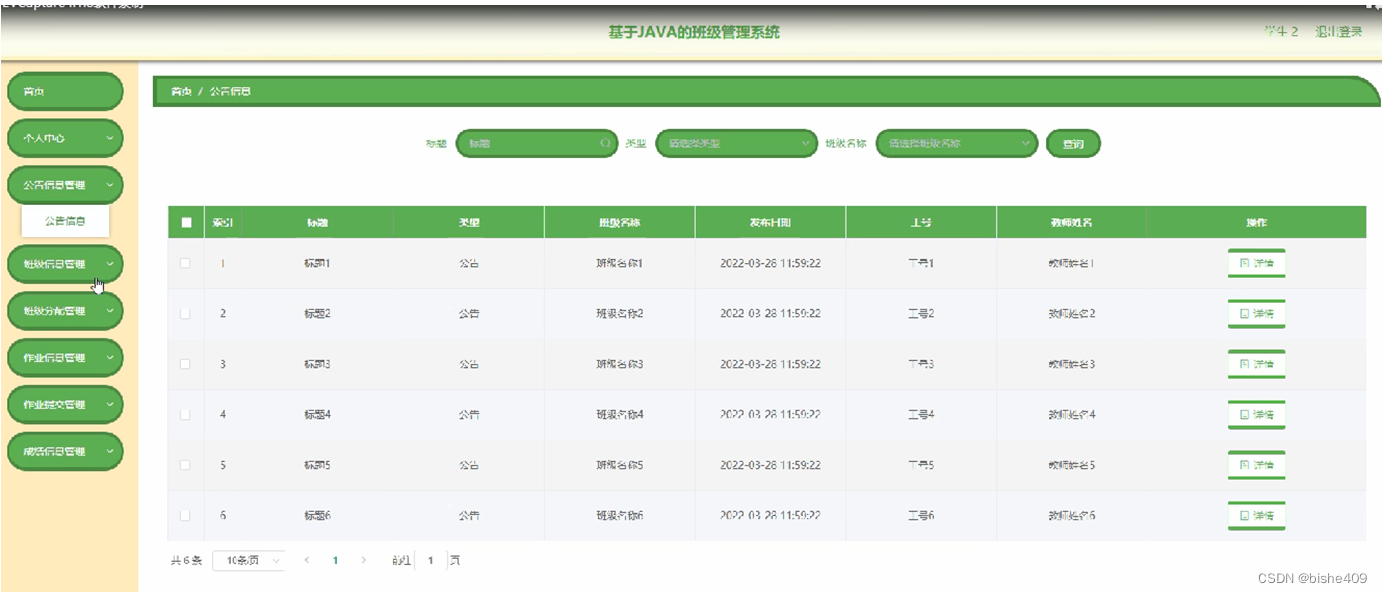Show 详情 for the 标题6 row
The height and width of the screenshot is (593, 1382).
coord(1256,516)
